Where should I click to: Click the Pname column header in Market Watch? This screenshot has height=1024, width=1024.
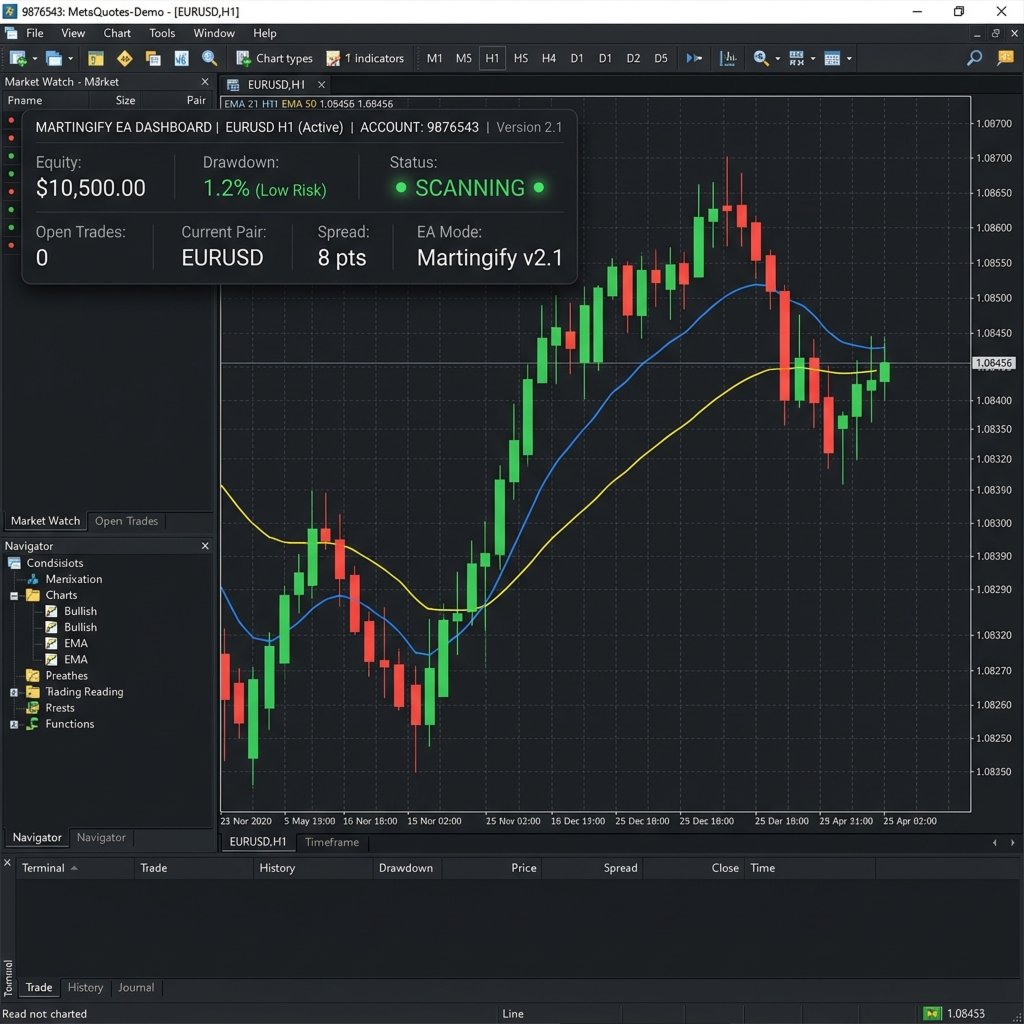pyautogui.click(x=25, y=101)
